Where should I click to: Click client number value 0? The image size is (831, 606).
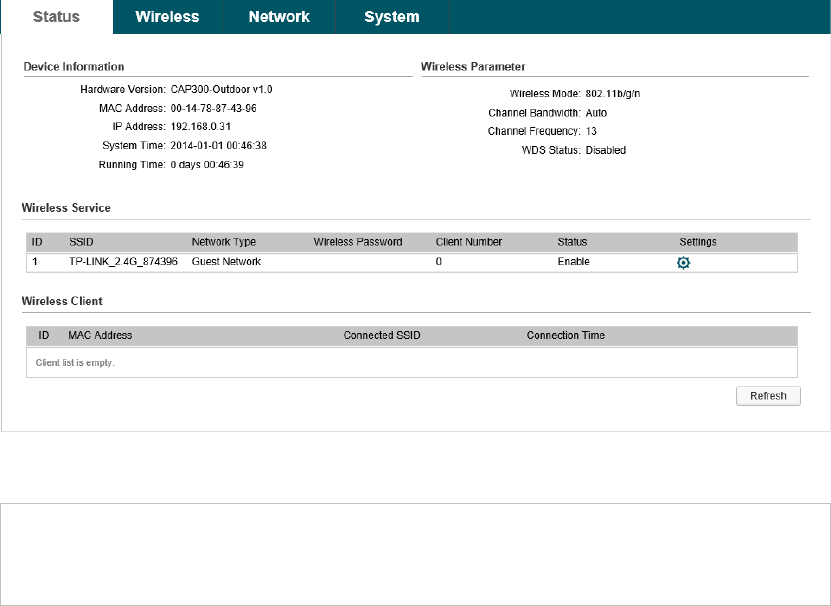438,261
